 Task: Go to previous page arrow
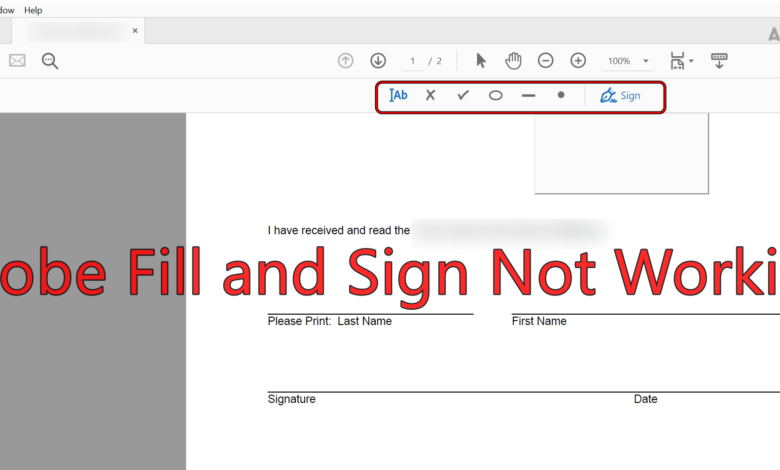(345, 61)
